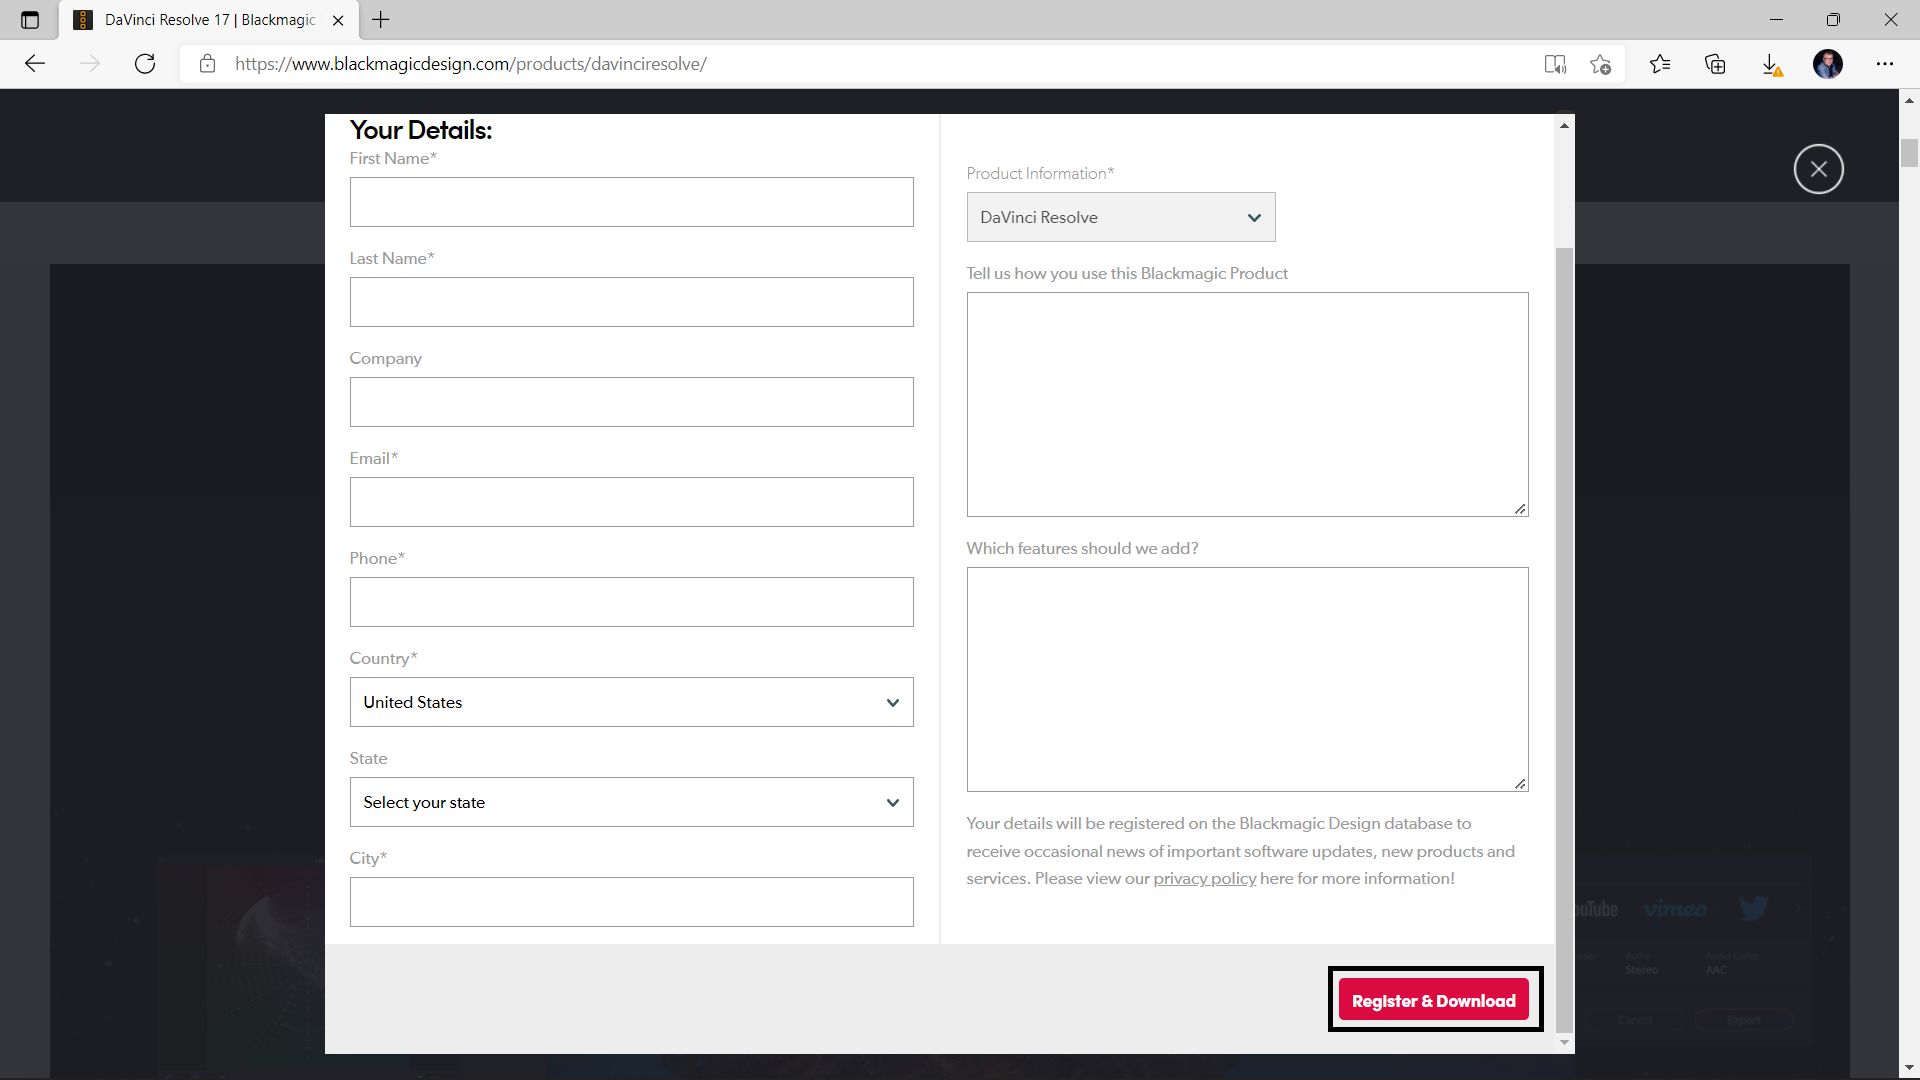Click the browser back arrow
This screenshot has height=1080, width=1920.
coord(35,64)
